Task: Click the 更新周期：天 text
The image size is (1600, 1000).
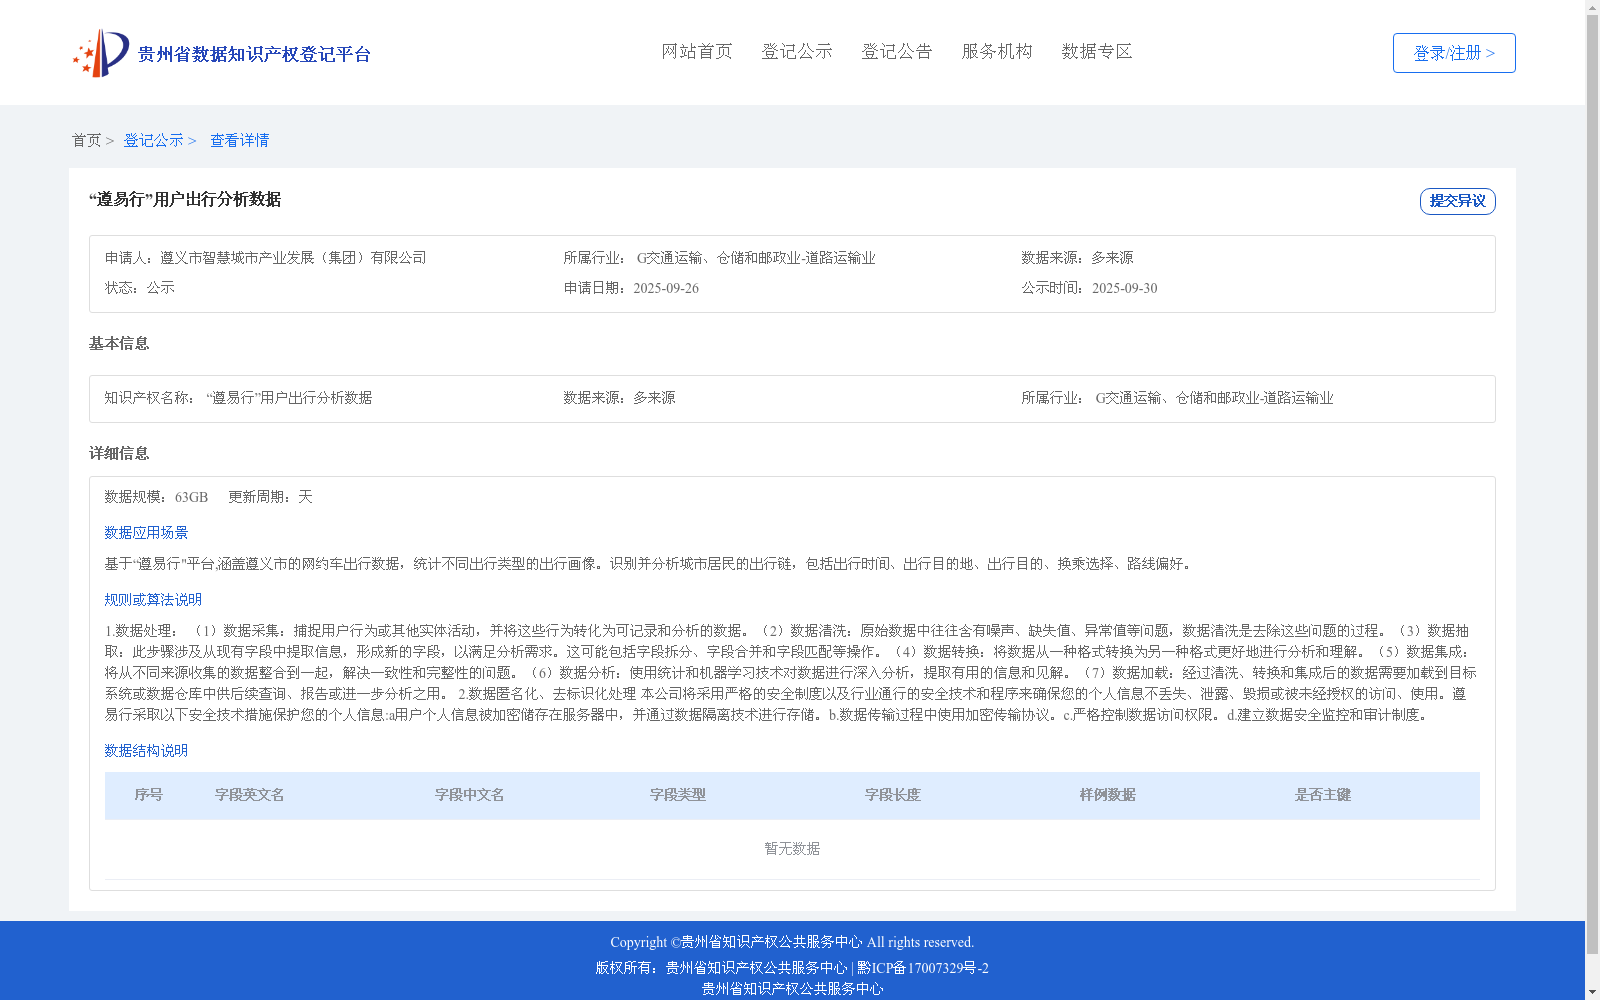Action: [x=270, y=497]
